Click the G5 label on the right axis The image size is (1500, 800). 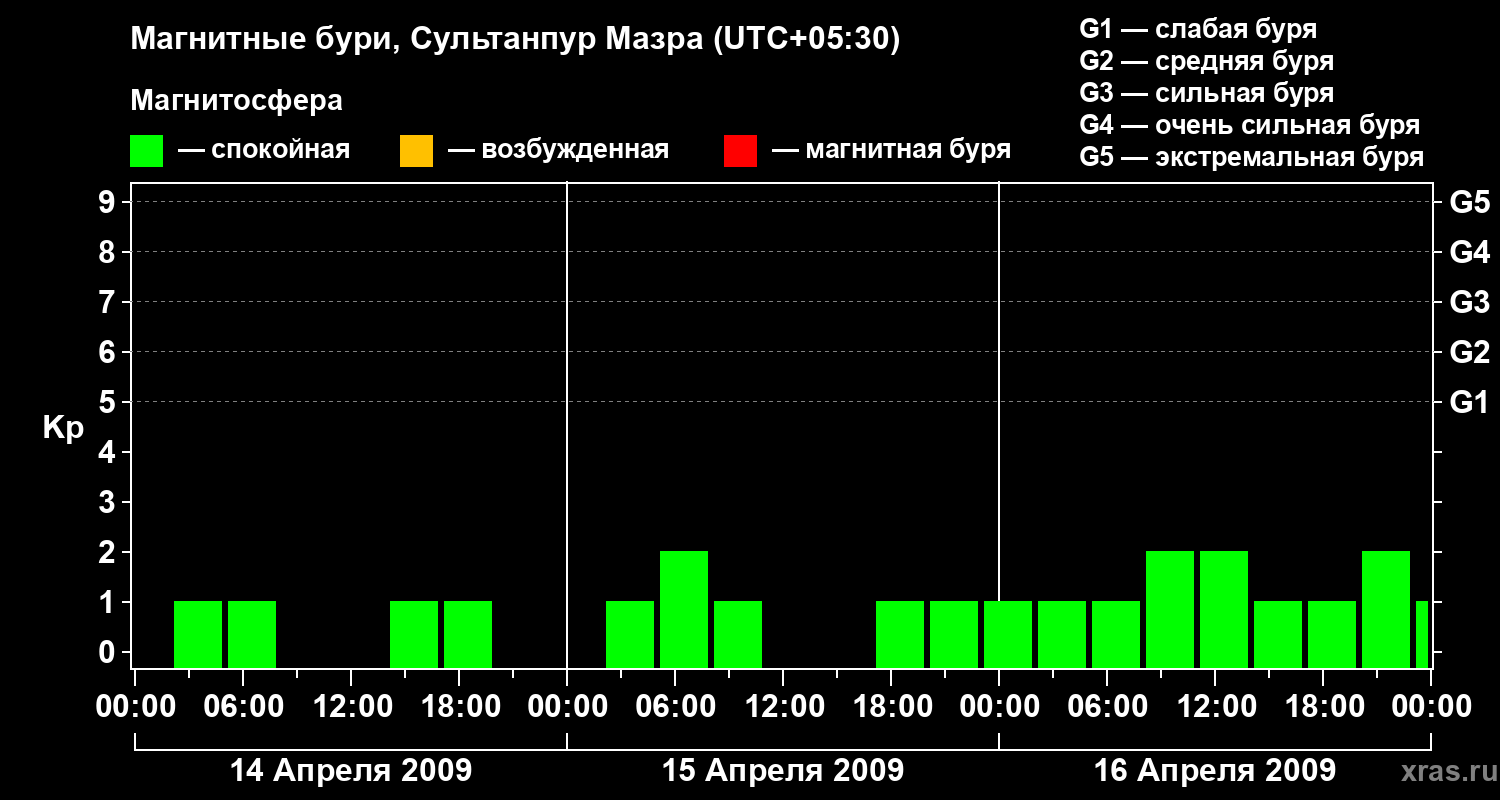(x=1470, y=203)
